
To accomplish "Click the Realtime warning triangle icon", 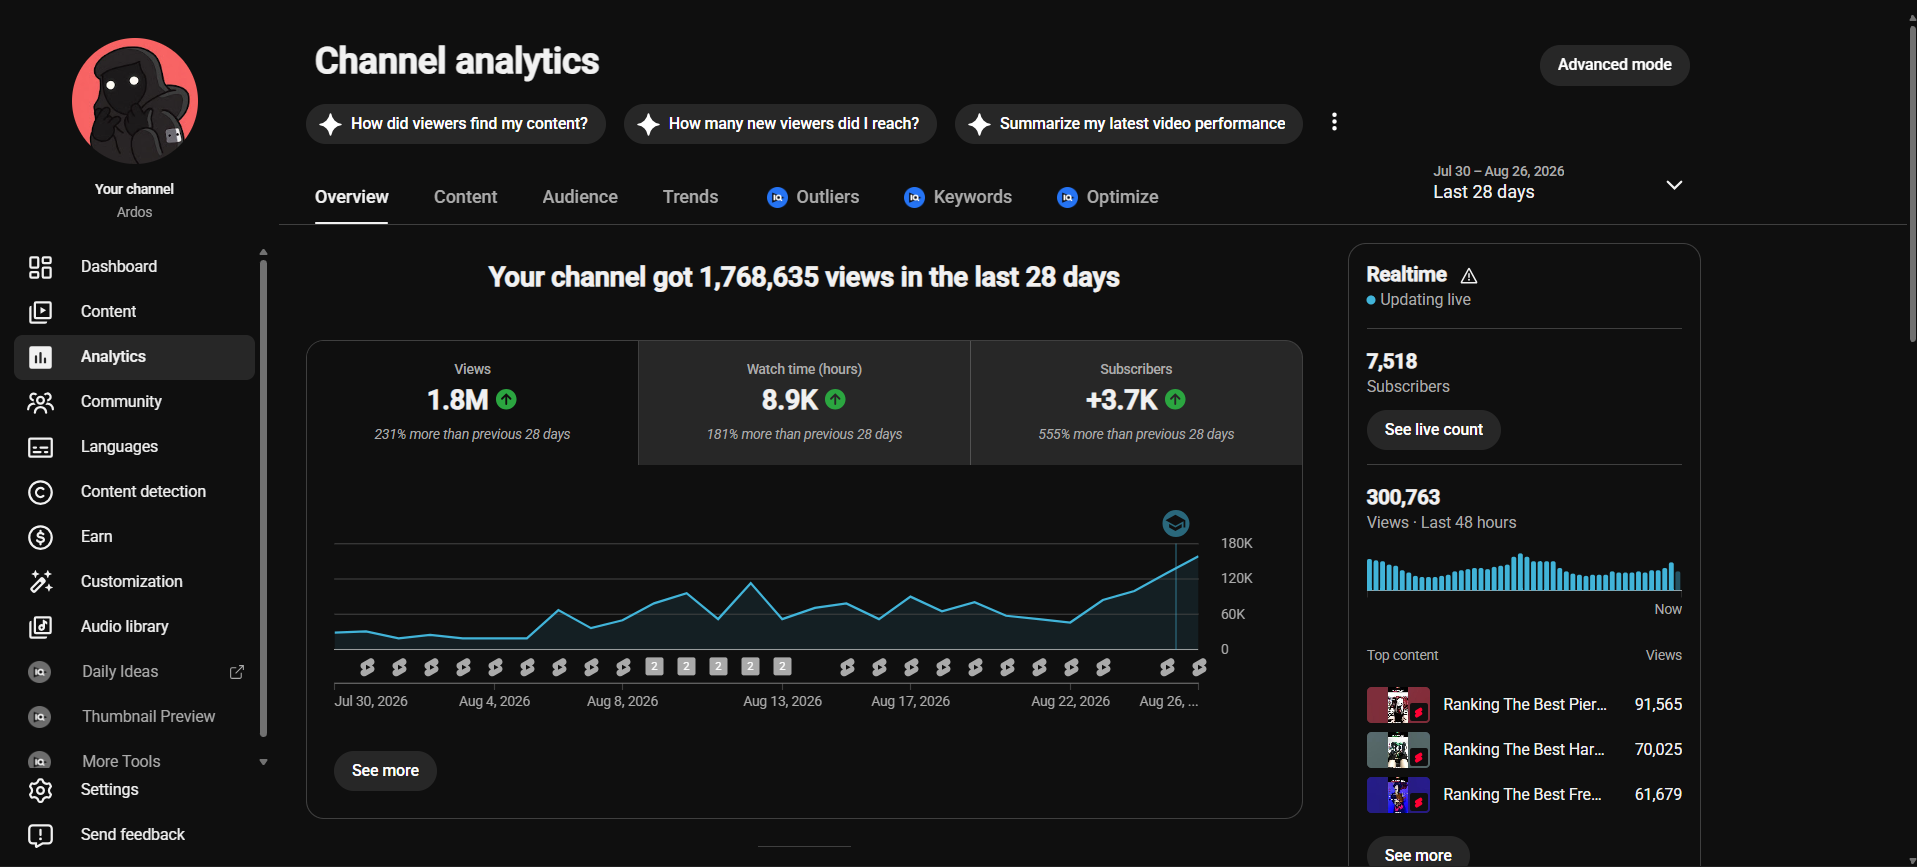I will coord(1469,276).
